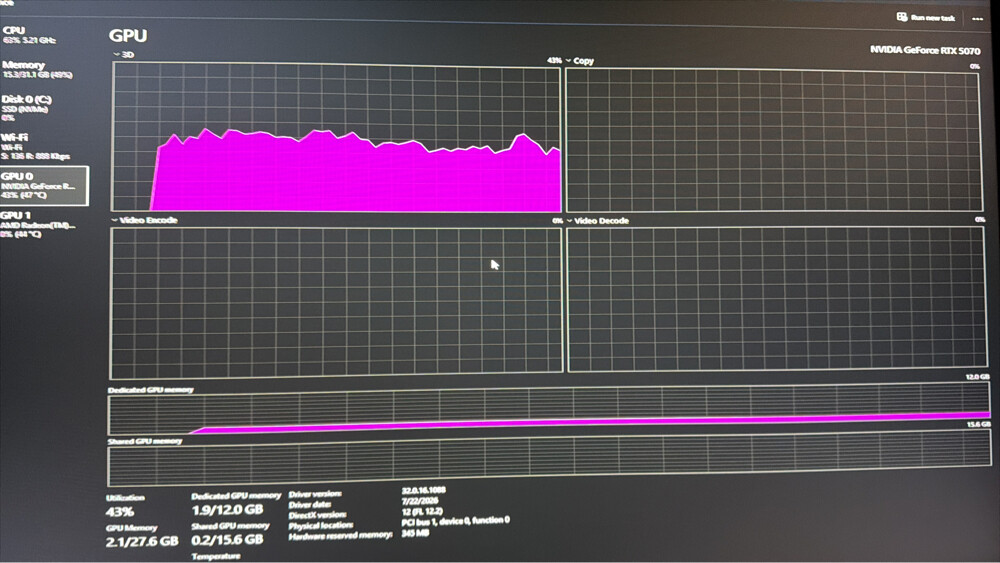Click the 15.6 GB shared memory scale label
Viewport: 1000px width, 563px height.
(x=979, y=424)
